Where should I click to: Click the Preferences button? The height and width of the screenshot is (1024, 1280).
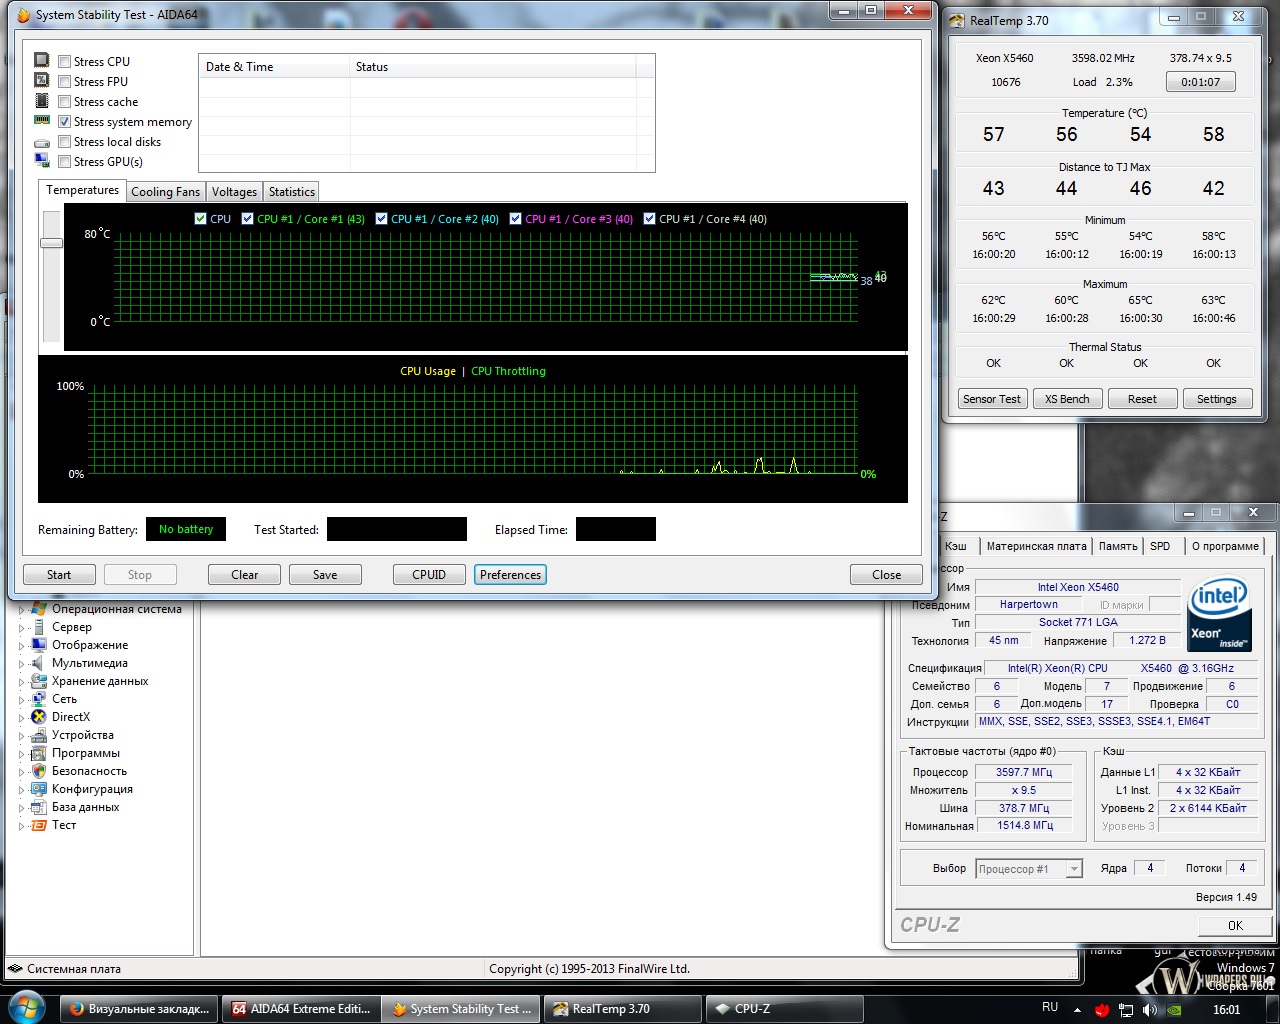[x=510, y=575]
